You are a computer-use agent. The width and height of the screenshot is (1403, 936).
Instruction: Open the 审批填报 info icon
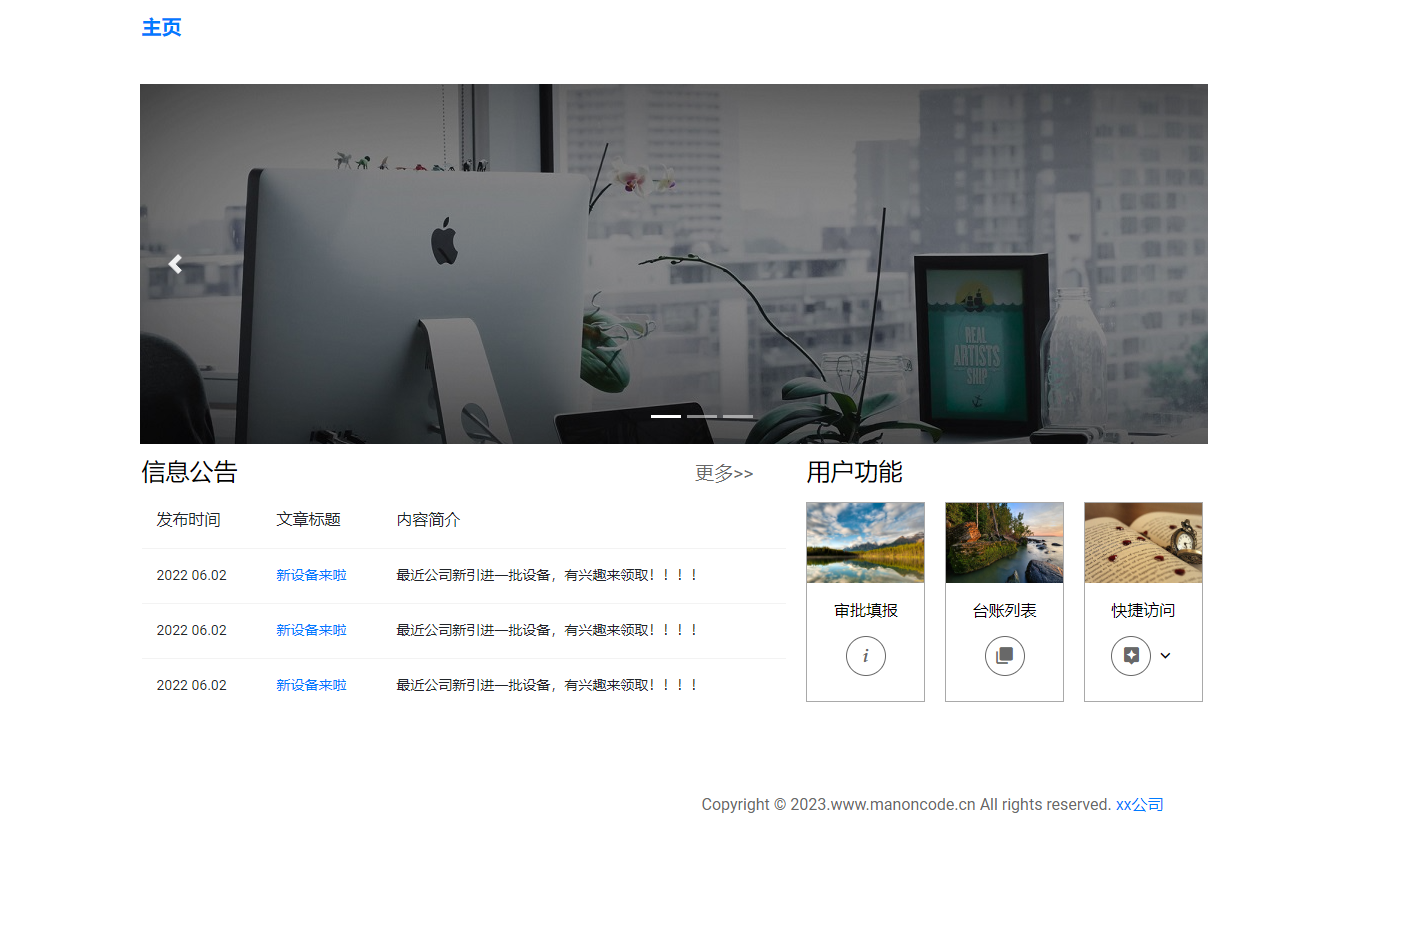(x=866, y=656)
